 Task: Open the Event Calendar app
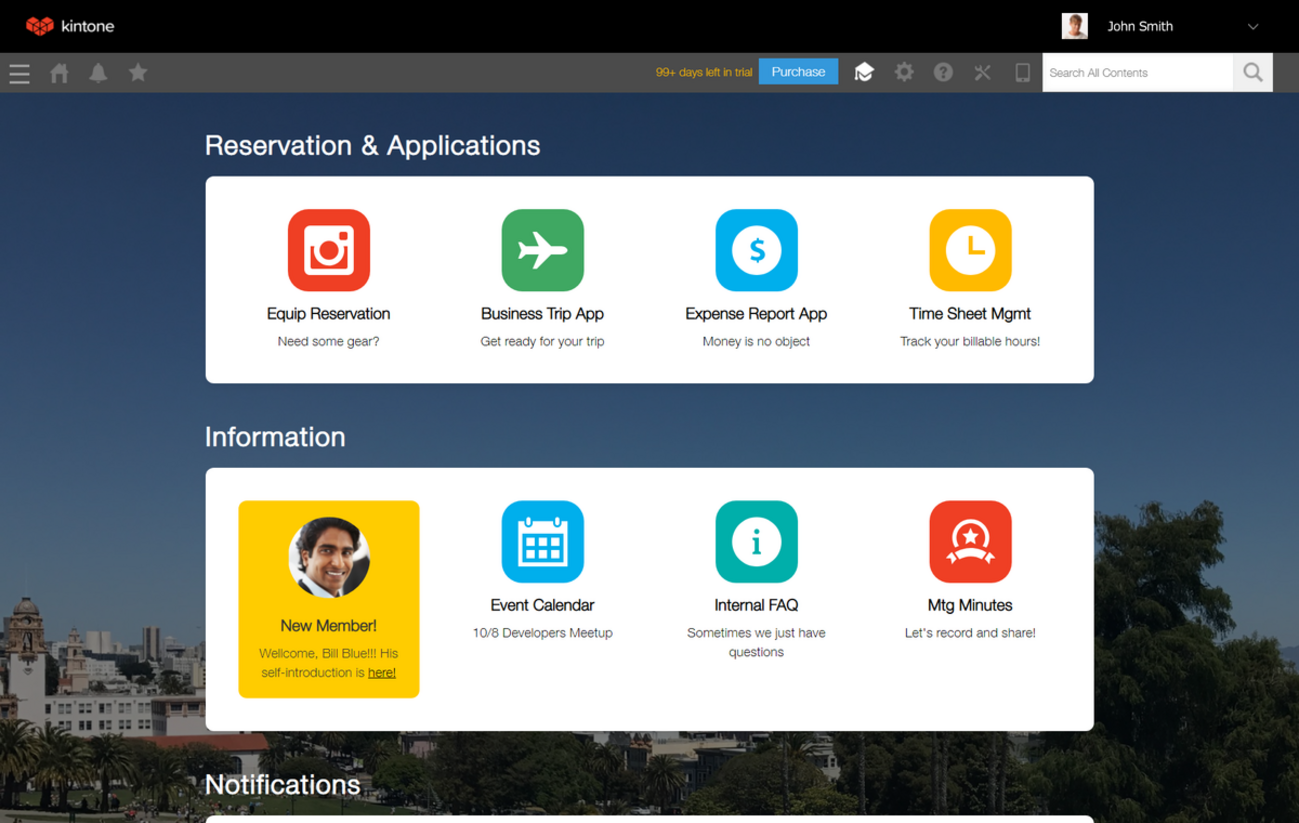coord(542,542)
